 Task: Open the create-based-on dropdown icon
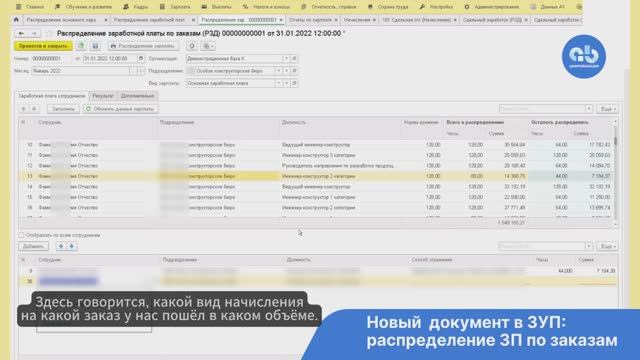point(208,46)
